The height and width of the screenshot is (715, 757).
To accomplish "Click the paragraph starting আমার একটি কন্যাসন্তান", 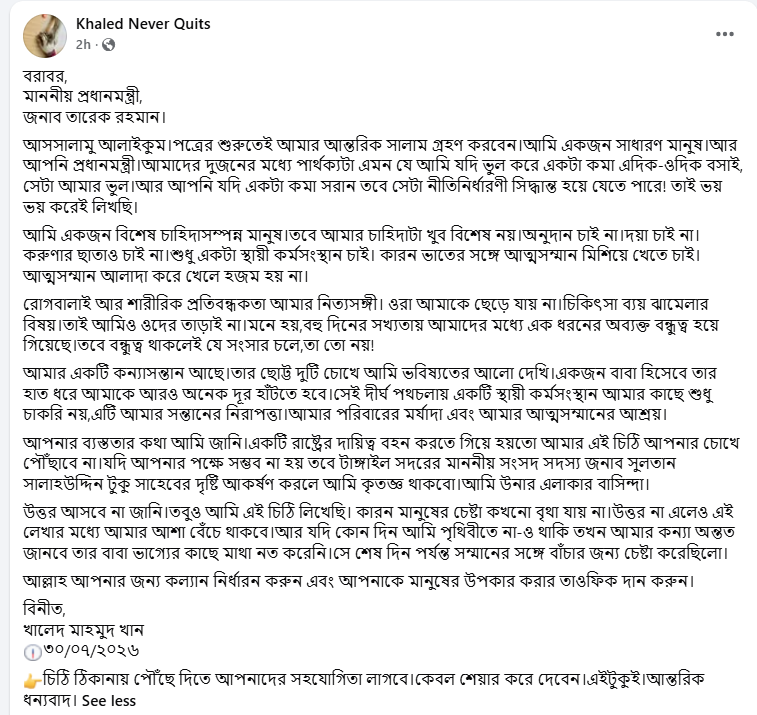I will pos(370,393).
